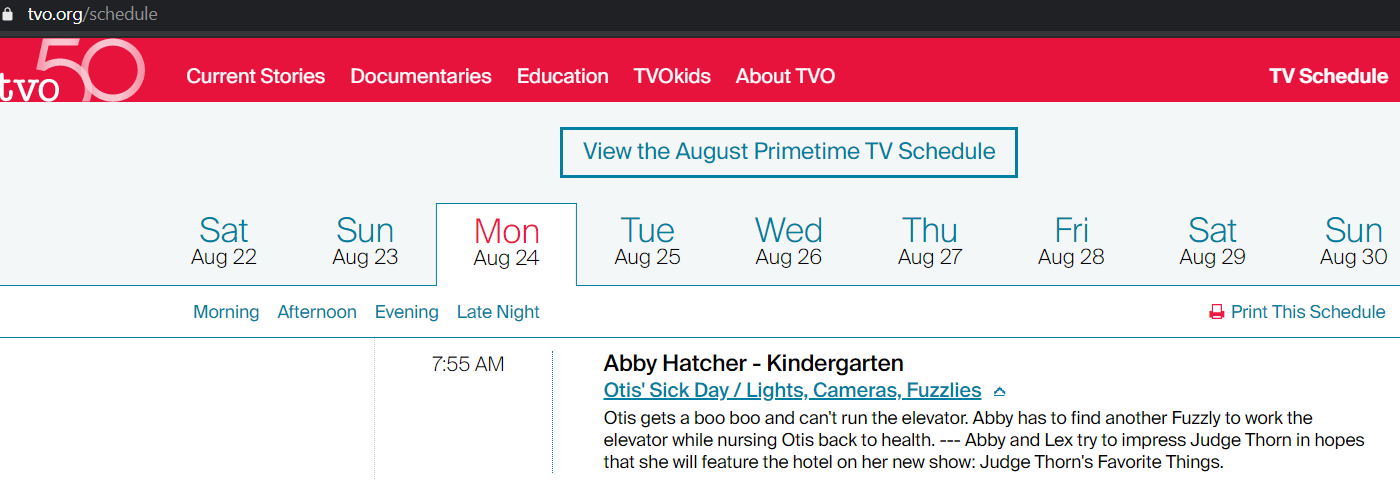The image size is (1400, 480).
Task: Open Documentaries section
Action: [421, 76]
